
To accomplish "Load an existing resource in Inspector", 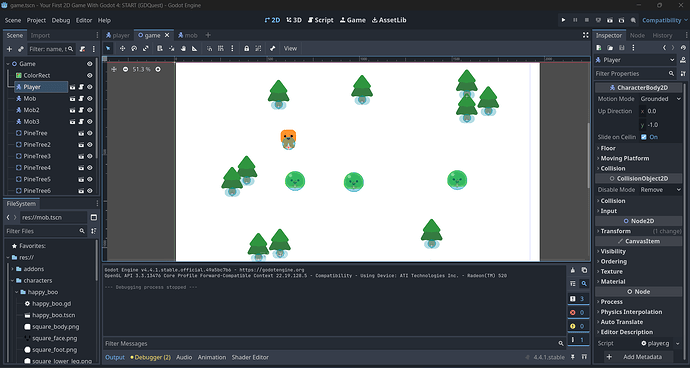I will coord(610,48).
